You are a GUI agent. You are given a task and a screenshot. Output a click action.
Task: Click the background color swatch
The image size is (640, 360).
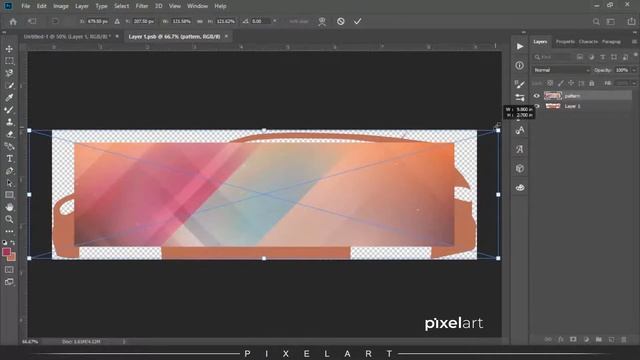[12, 258]
